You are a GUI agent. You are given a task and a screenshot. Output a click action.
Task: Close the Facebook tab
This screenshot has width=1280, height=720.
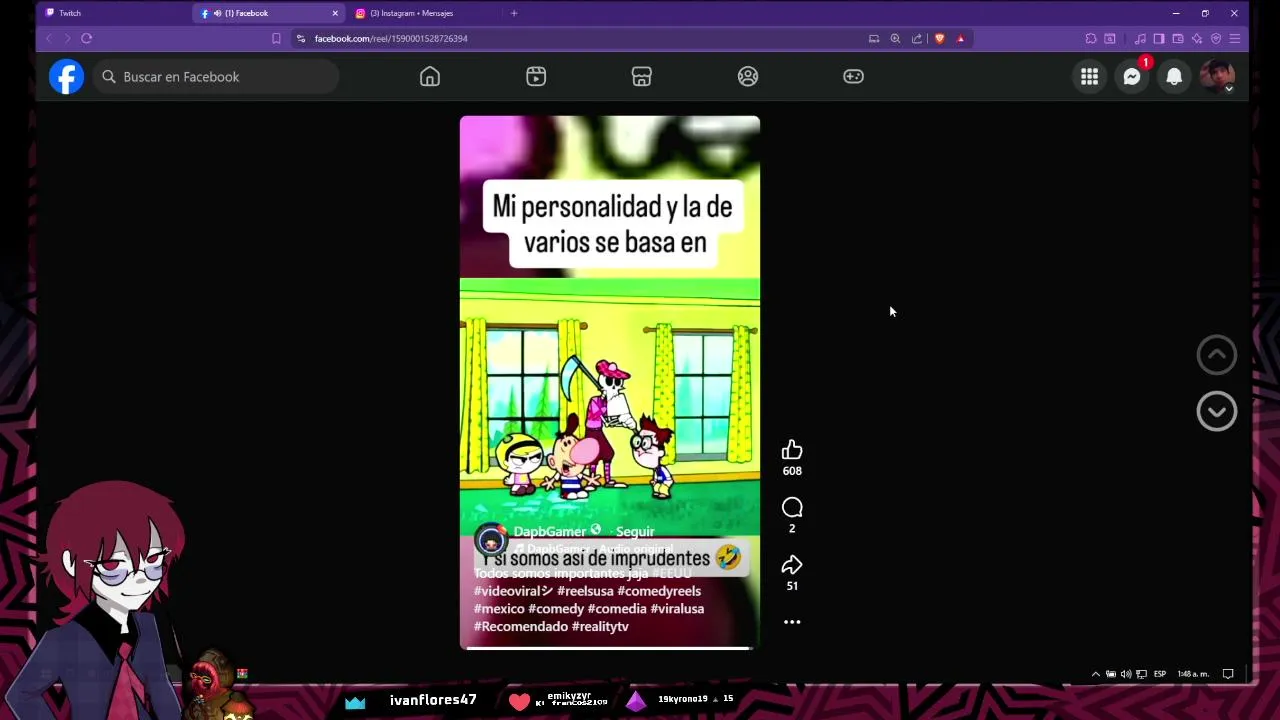coord(335,13)
